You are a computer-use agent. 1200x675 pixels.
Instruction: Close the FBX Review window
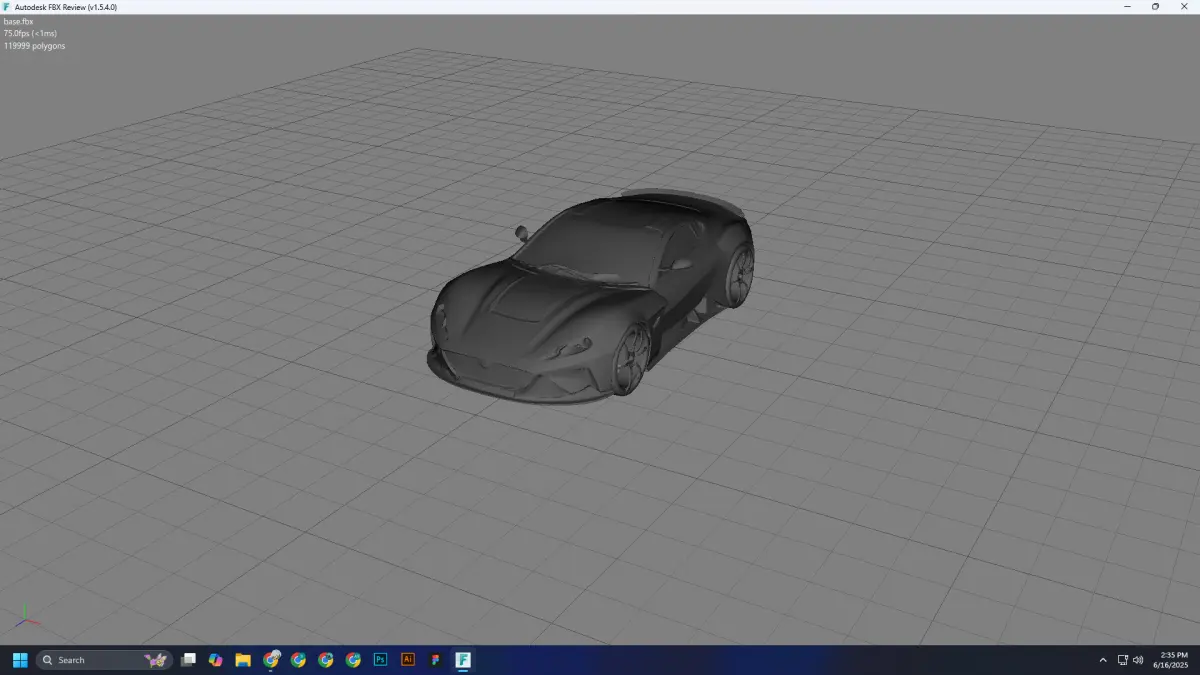(1185, 7)
